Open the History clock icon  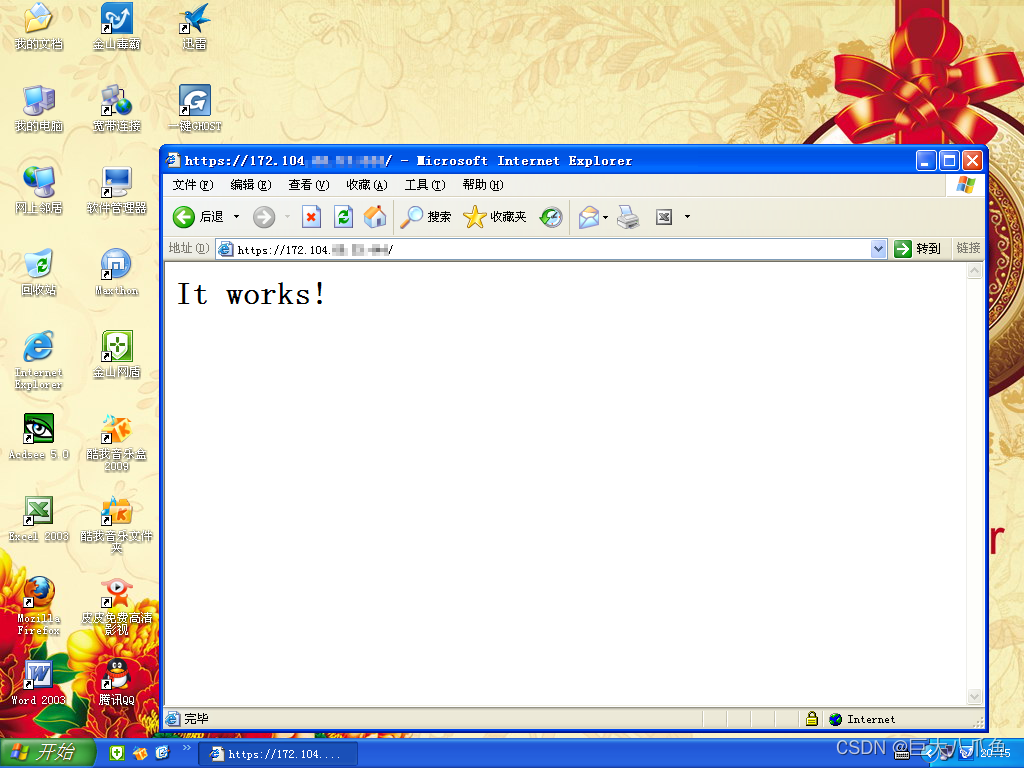click(551, 217)
